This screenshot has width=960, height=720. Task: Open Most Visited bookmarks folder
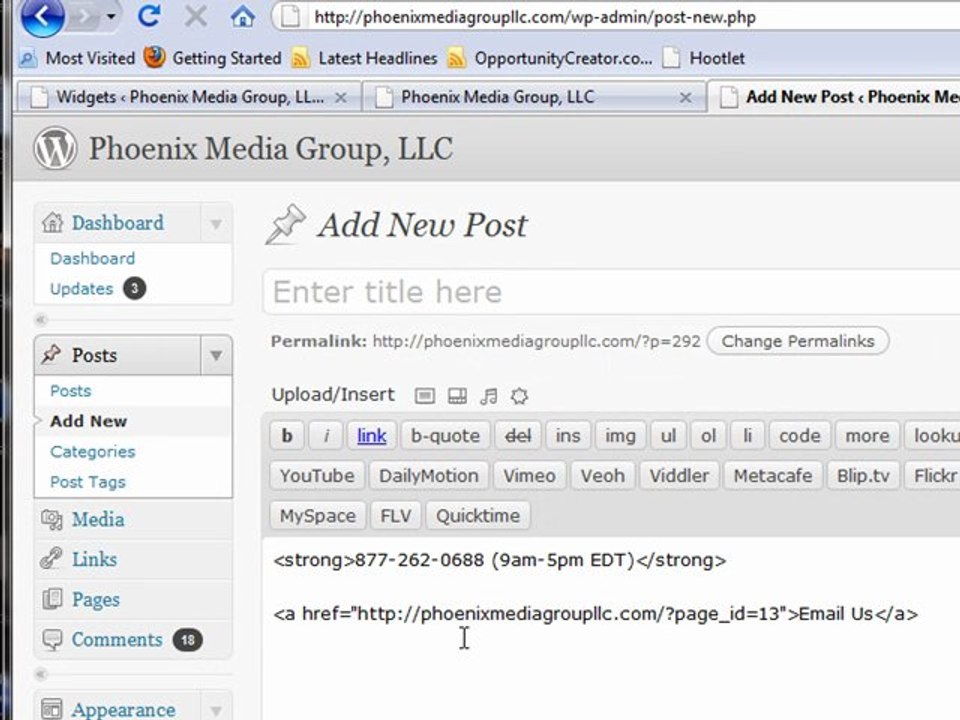[77, 58]
